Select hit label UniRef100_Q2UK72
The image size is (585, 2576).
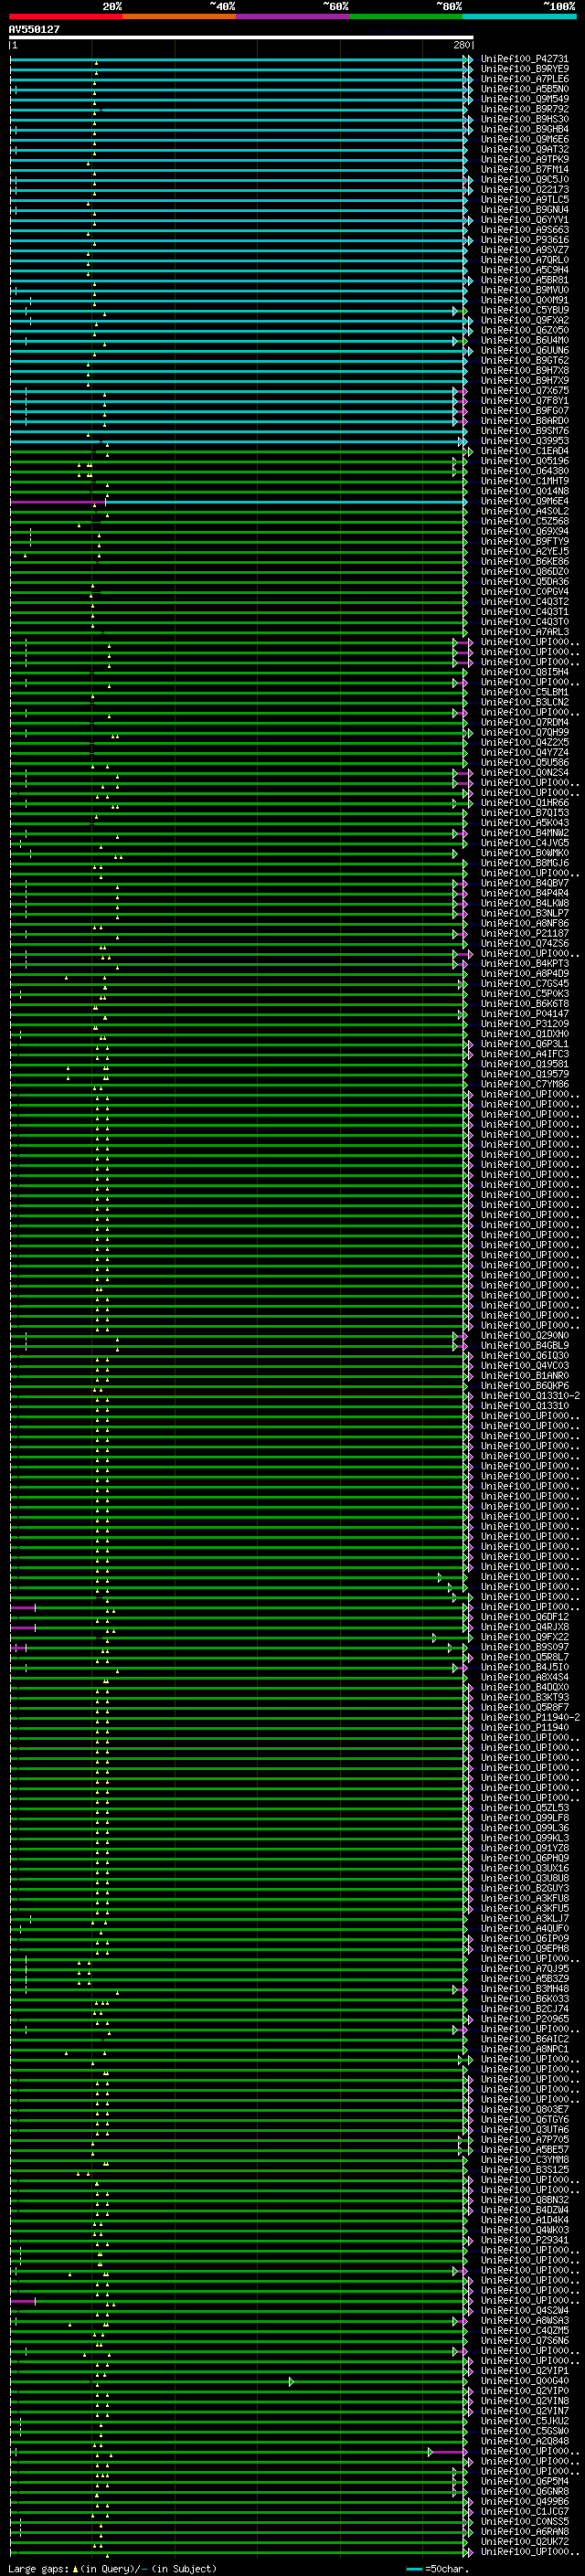pos(524,2541)
